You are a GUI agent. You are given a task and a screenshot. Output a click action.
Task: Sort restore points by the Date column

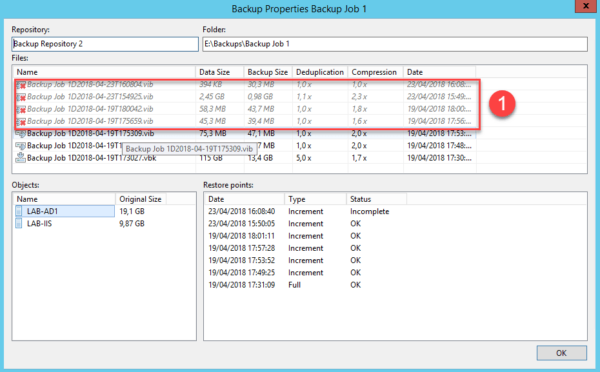point(245,199)
